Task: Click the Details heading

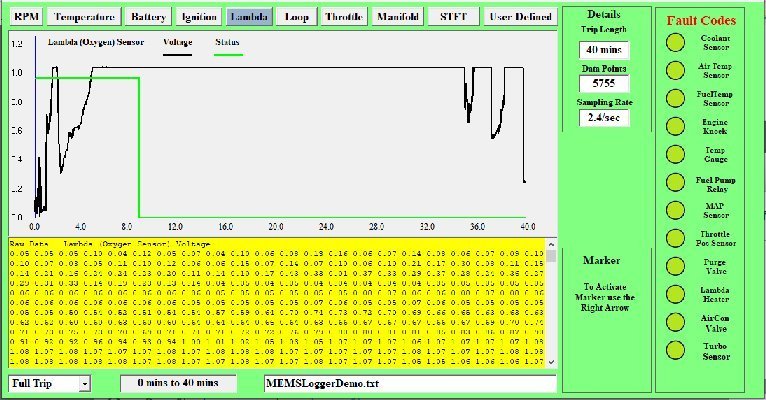Action: (604, 14)
